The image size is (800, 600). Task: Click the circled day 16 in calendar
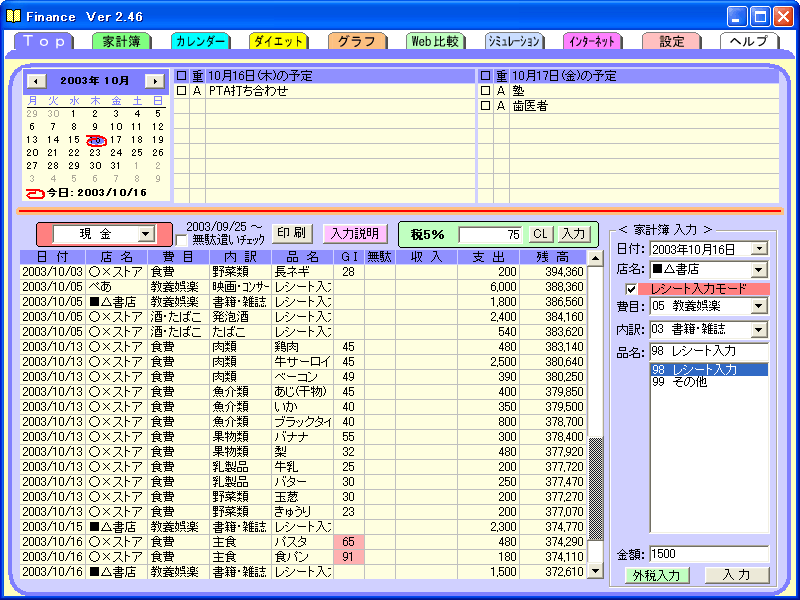pyautogui.click(x=96, y=140)
